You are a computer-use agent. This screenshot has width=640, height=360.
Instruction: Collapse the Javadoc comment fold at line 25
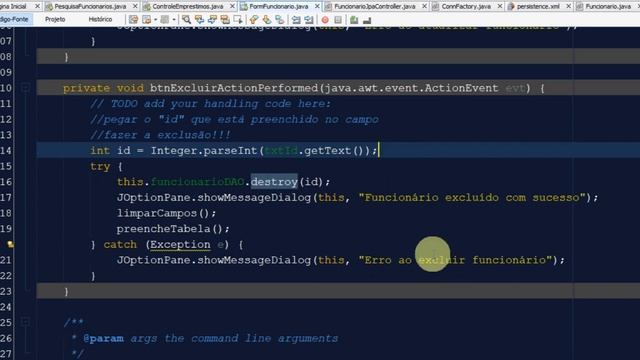25,322
